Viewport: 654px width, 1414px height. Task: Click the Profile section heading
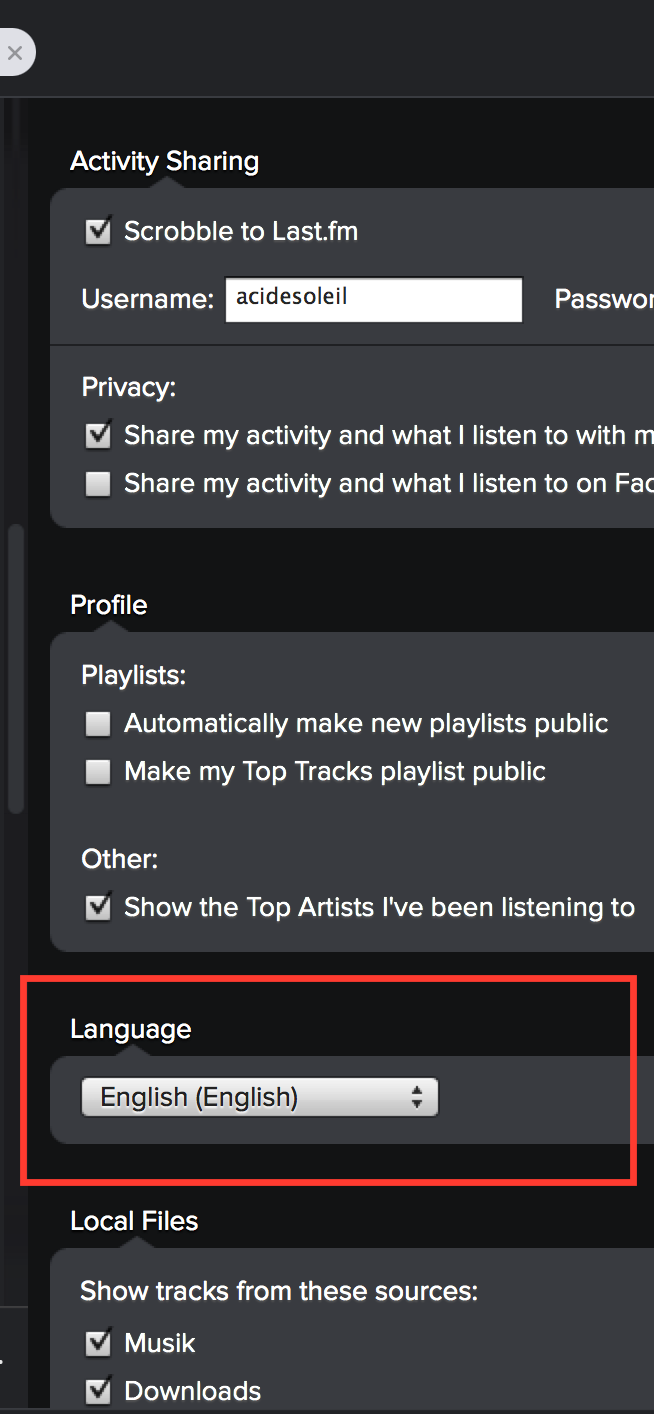108,605
